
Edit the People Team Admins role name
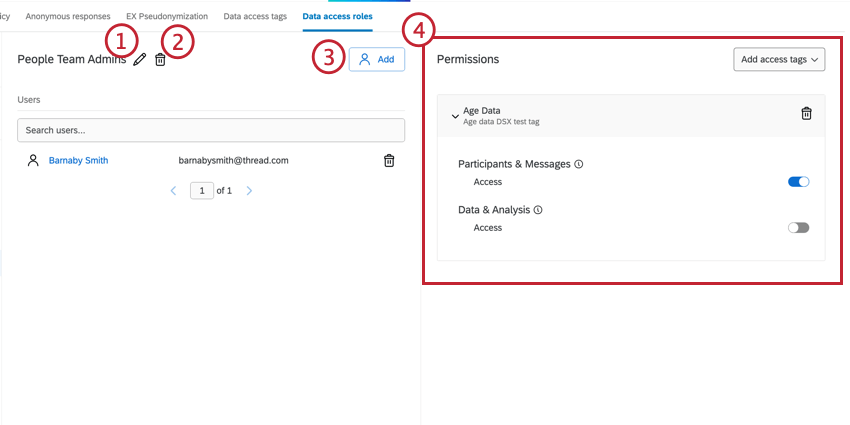(140, 60)
